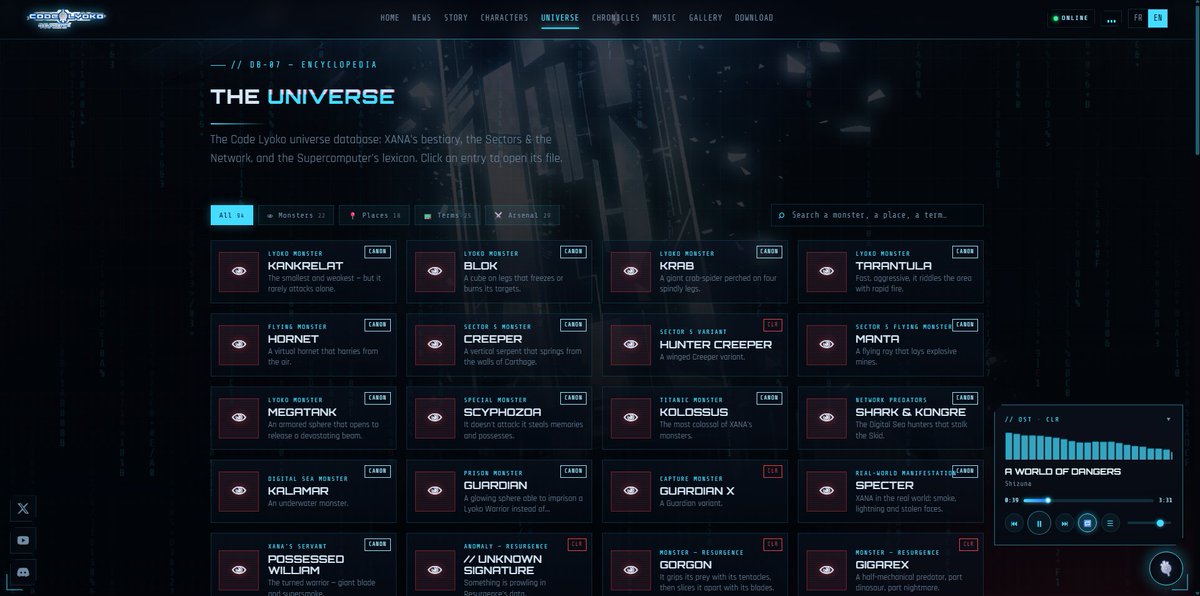Click the eye icon on Creeper card
Viewport: 1200px width, 596px height.
point(435,344)
